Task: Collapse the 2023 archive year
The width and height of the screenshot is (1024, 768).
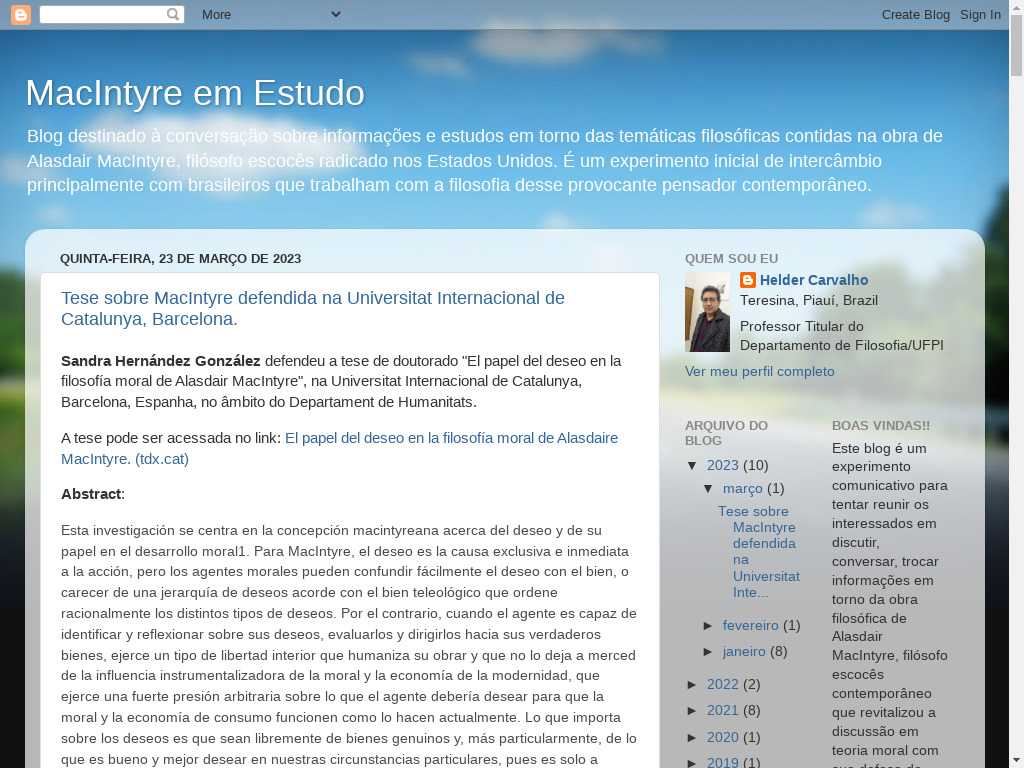Action: [693, 465]
